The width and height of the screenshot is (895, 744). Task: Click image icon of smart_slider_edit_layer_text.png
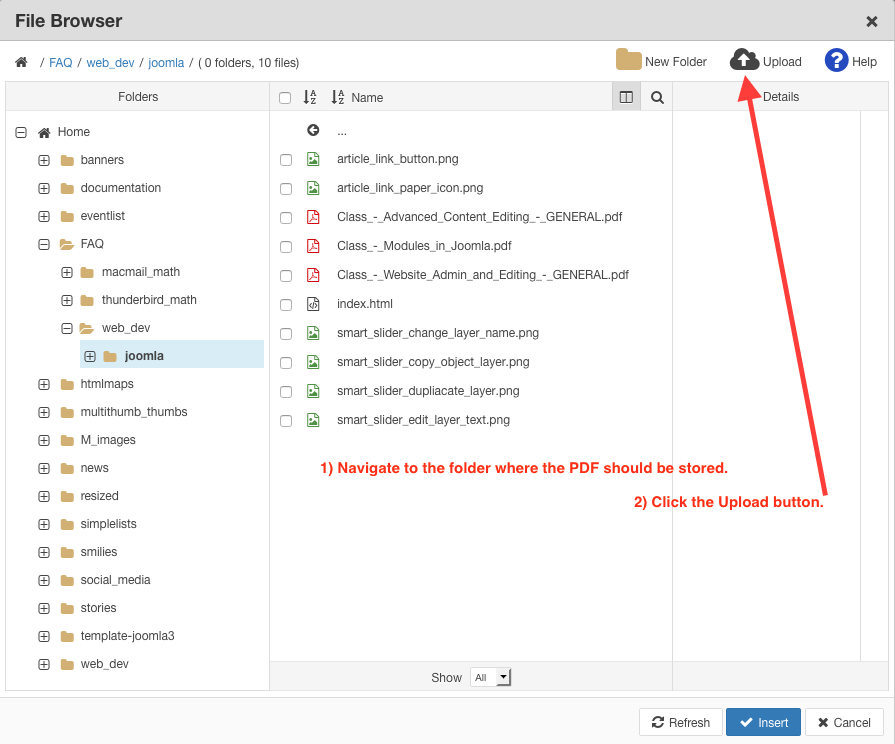(x=313, y=420)
